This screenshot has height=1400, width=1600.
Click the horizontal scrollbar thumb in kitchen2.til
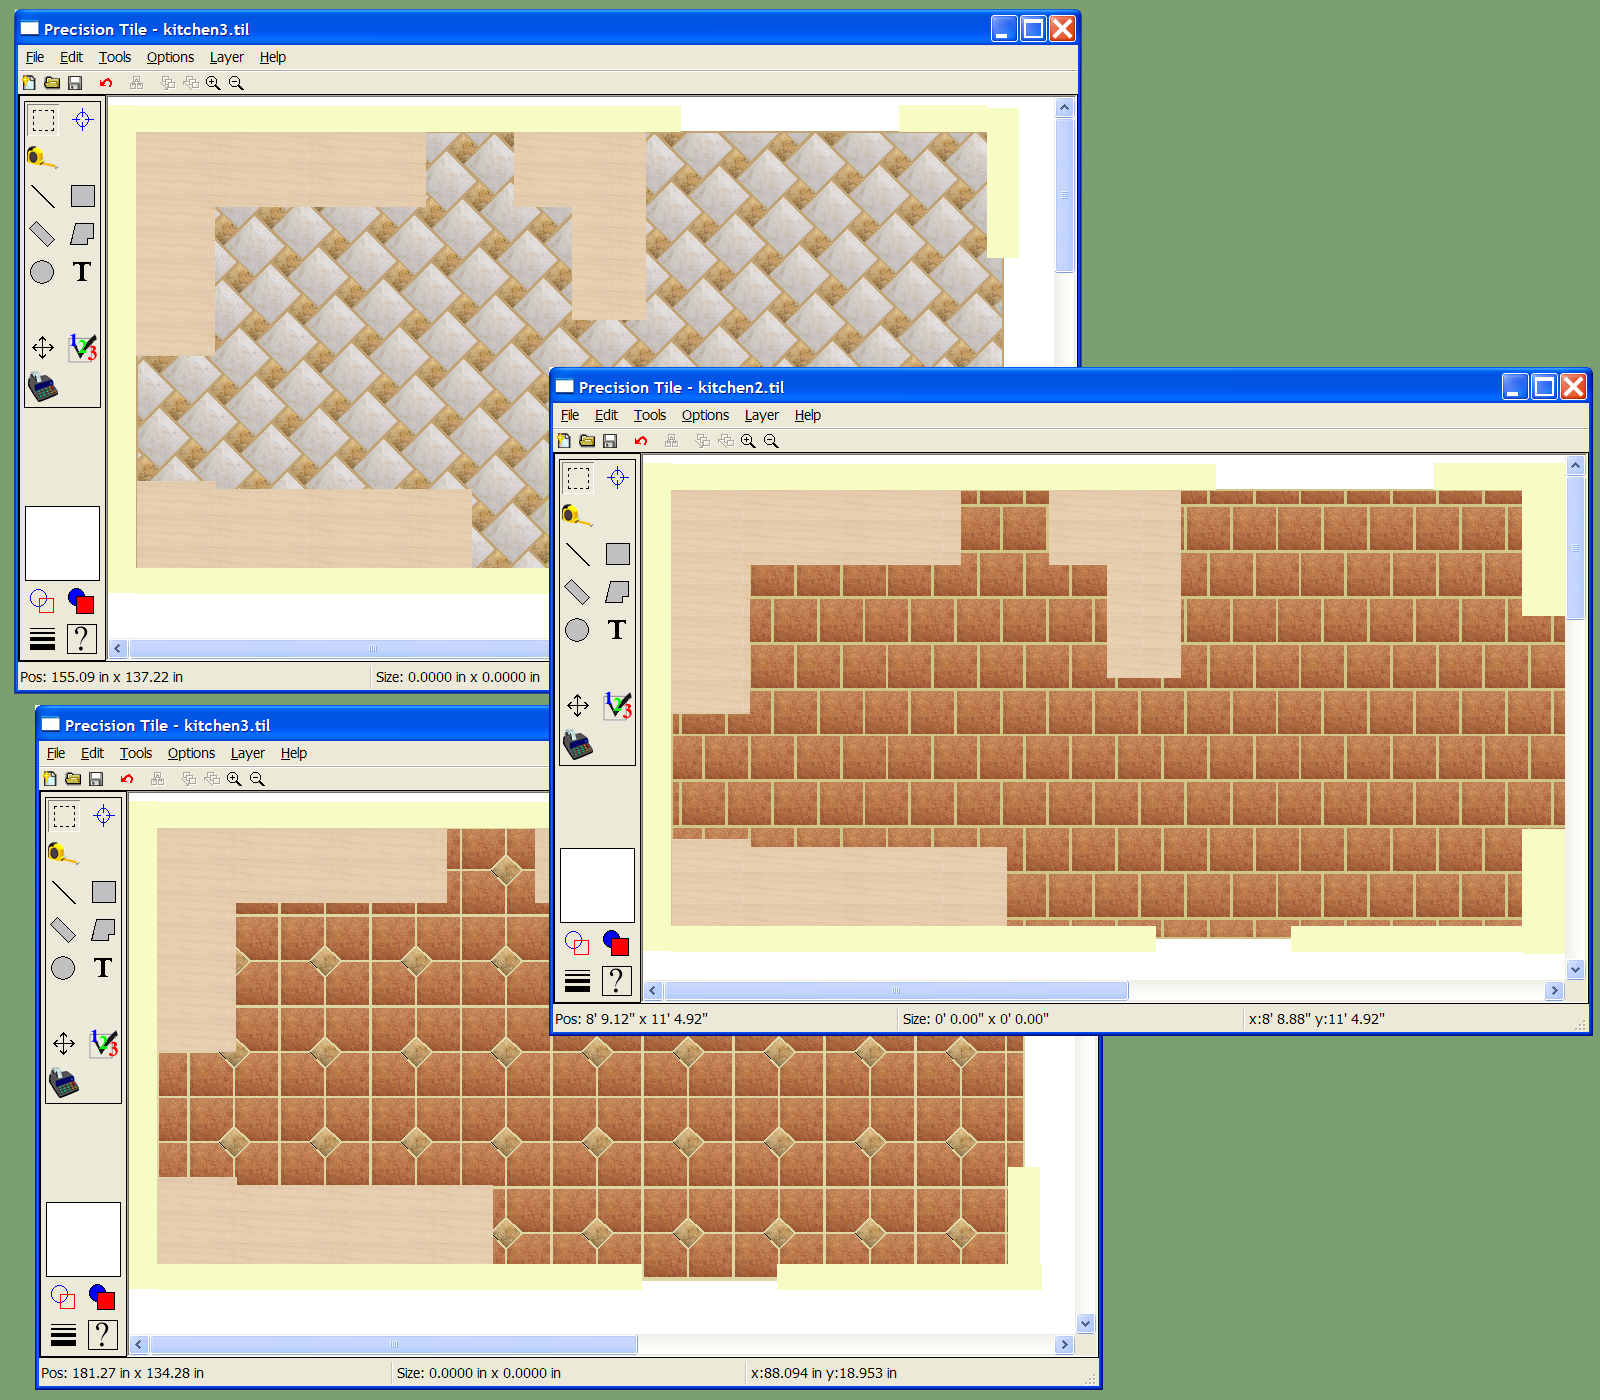click(x=896, y=991)
